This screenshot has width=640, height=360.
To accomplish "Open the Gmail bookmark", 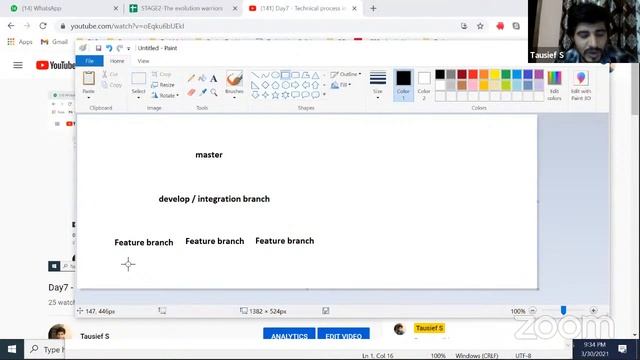I will point(54,42).
